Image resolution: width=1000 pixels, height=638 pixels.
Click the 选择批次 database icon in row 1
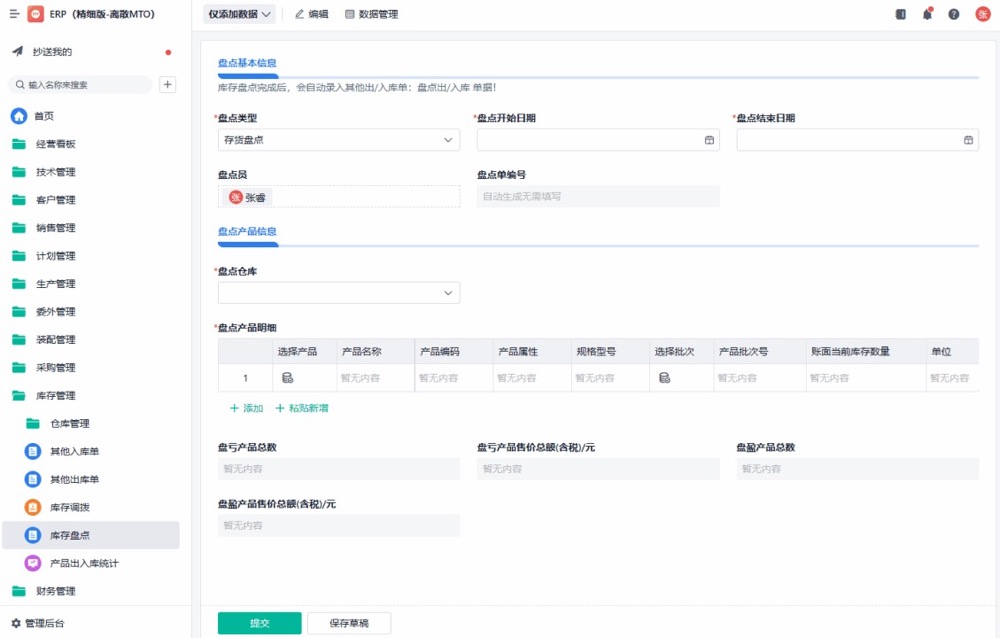(664, 378)
